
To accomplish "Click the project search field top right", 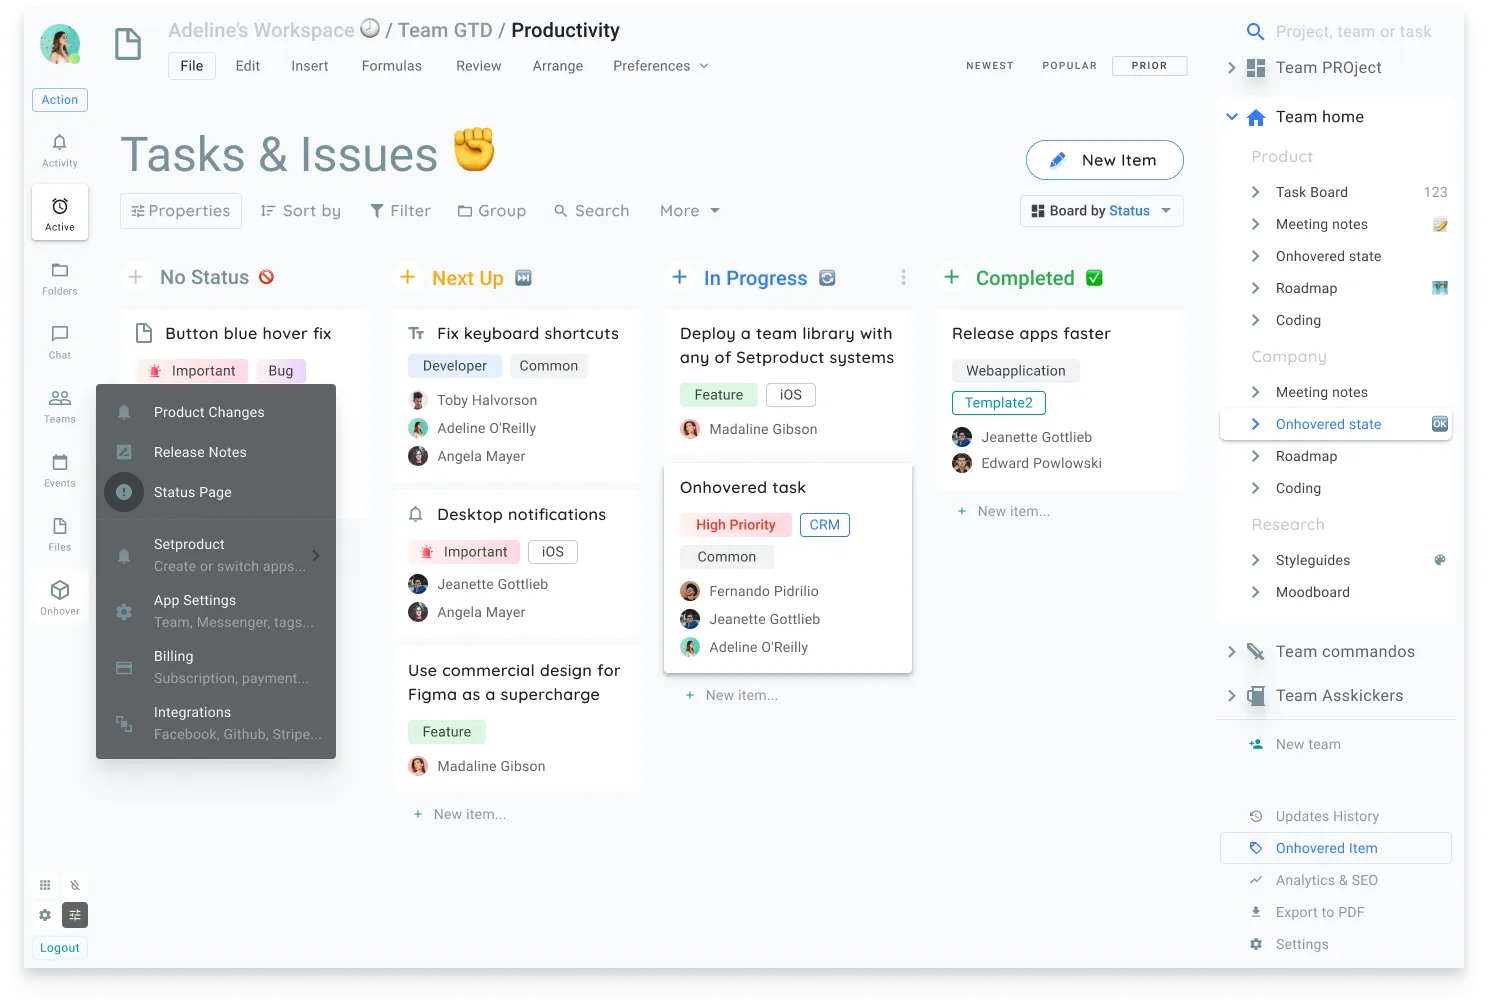I will tap(1350, 31).
